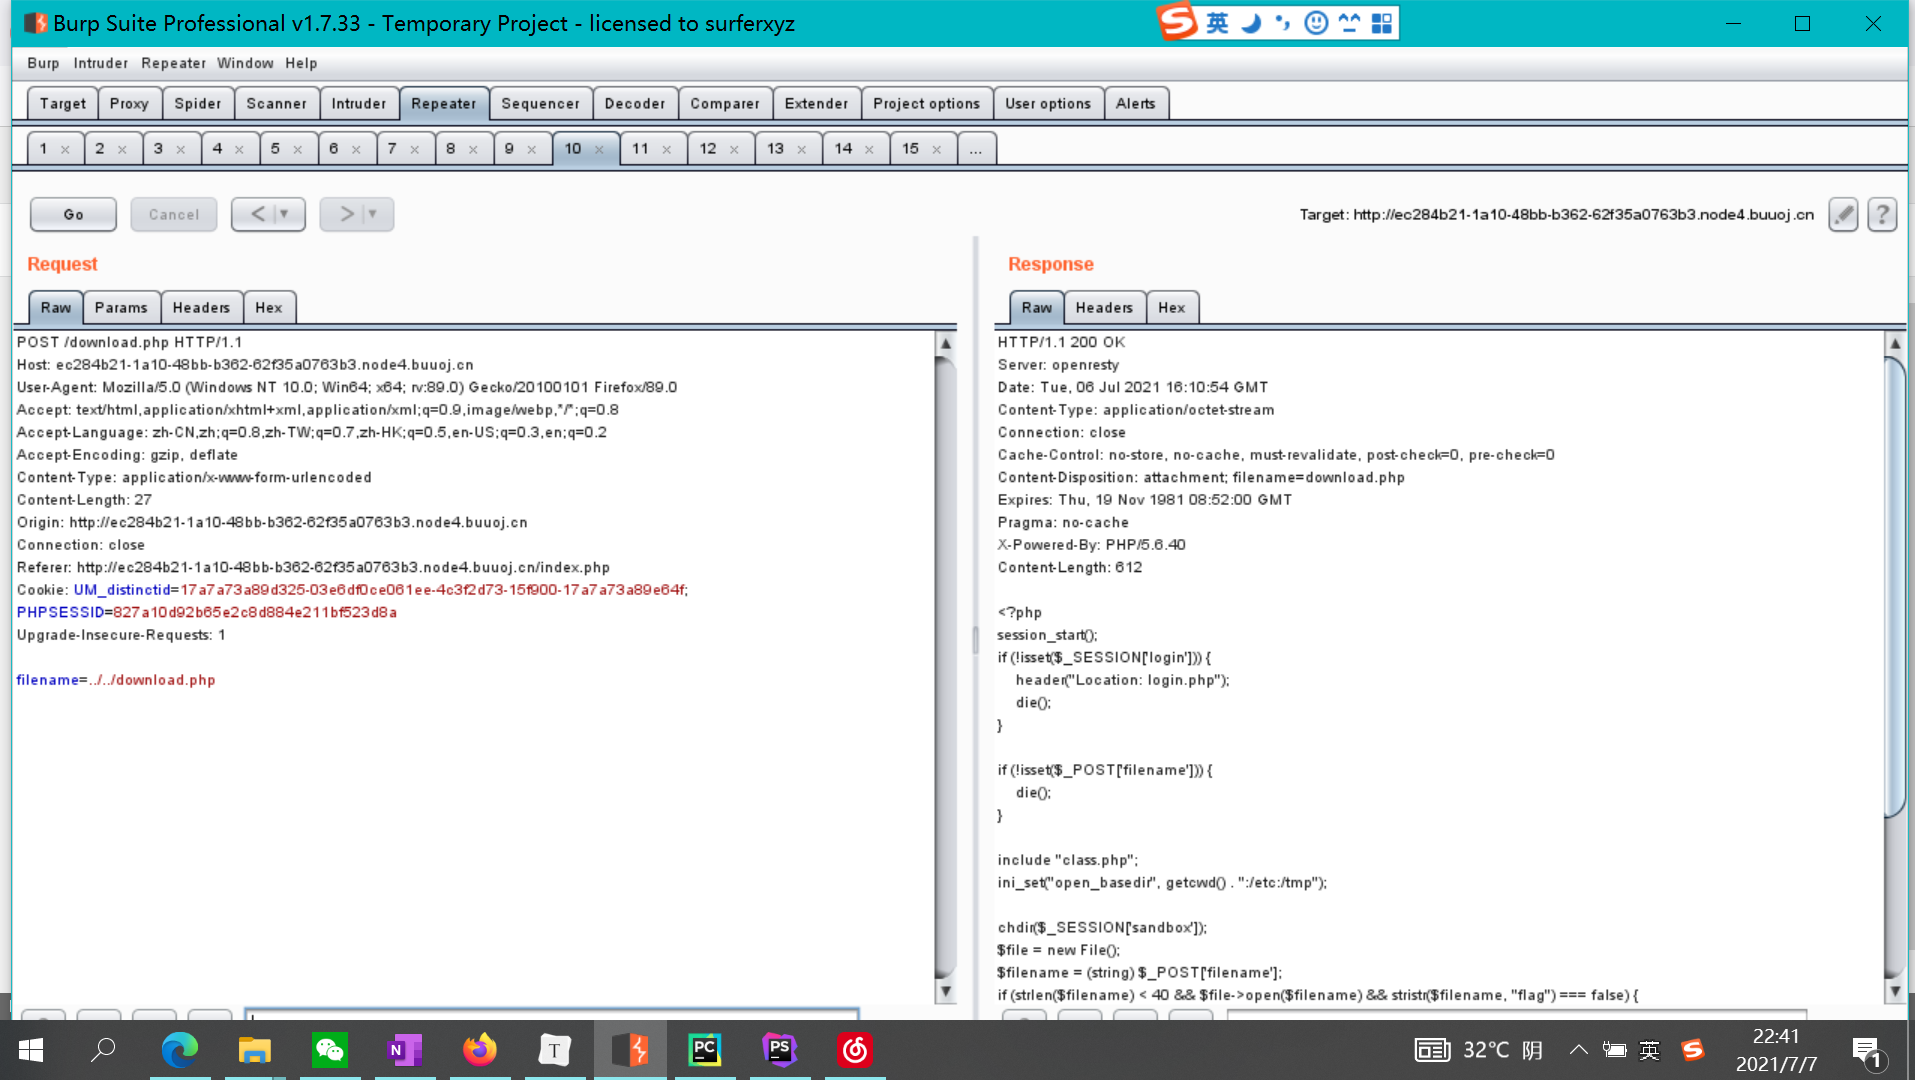The image size is (1915, 1080).
Task: Close Repeater tab 1
Action: [65, 150]
